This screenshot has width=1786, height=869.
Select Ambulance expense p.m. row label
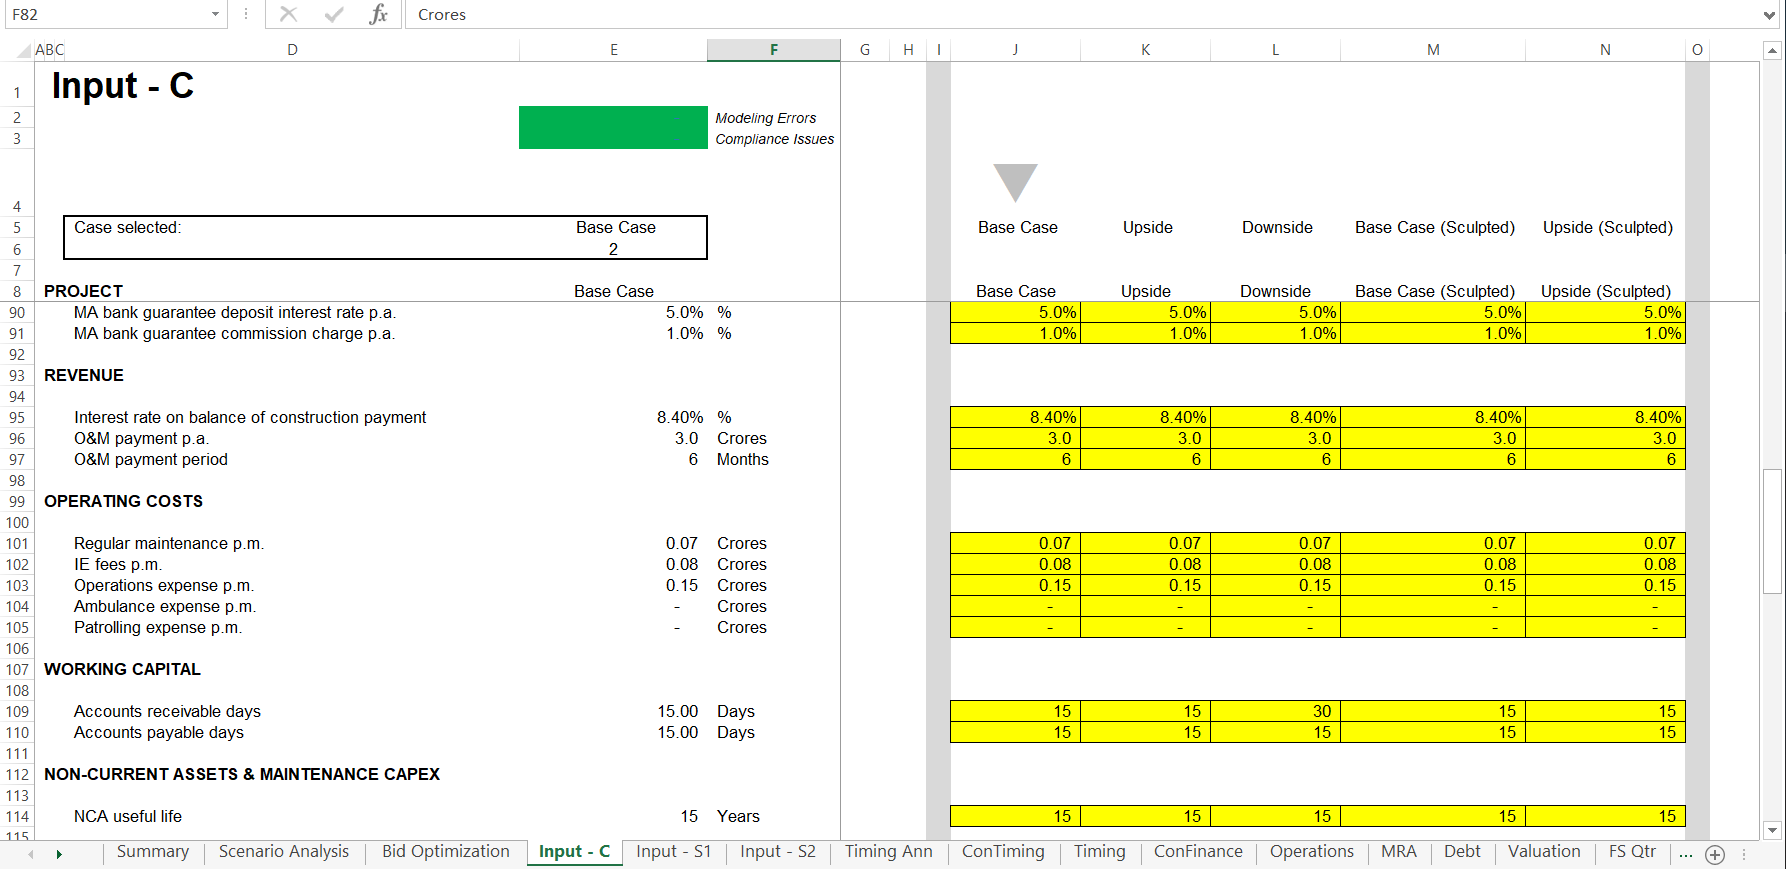click(165, 606)
